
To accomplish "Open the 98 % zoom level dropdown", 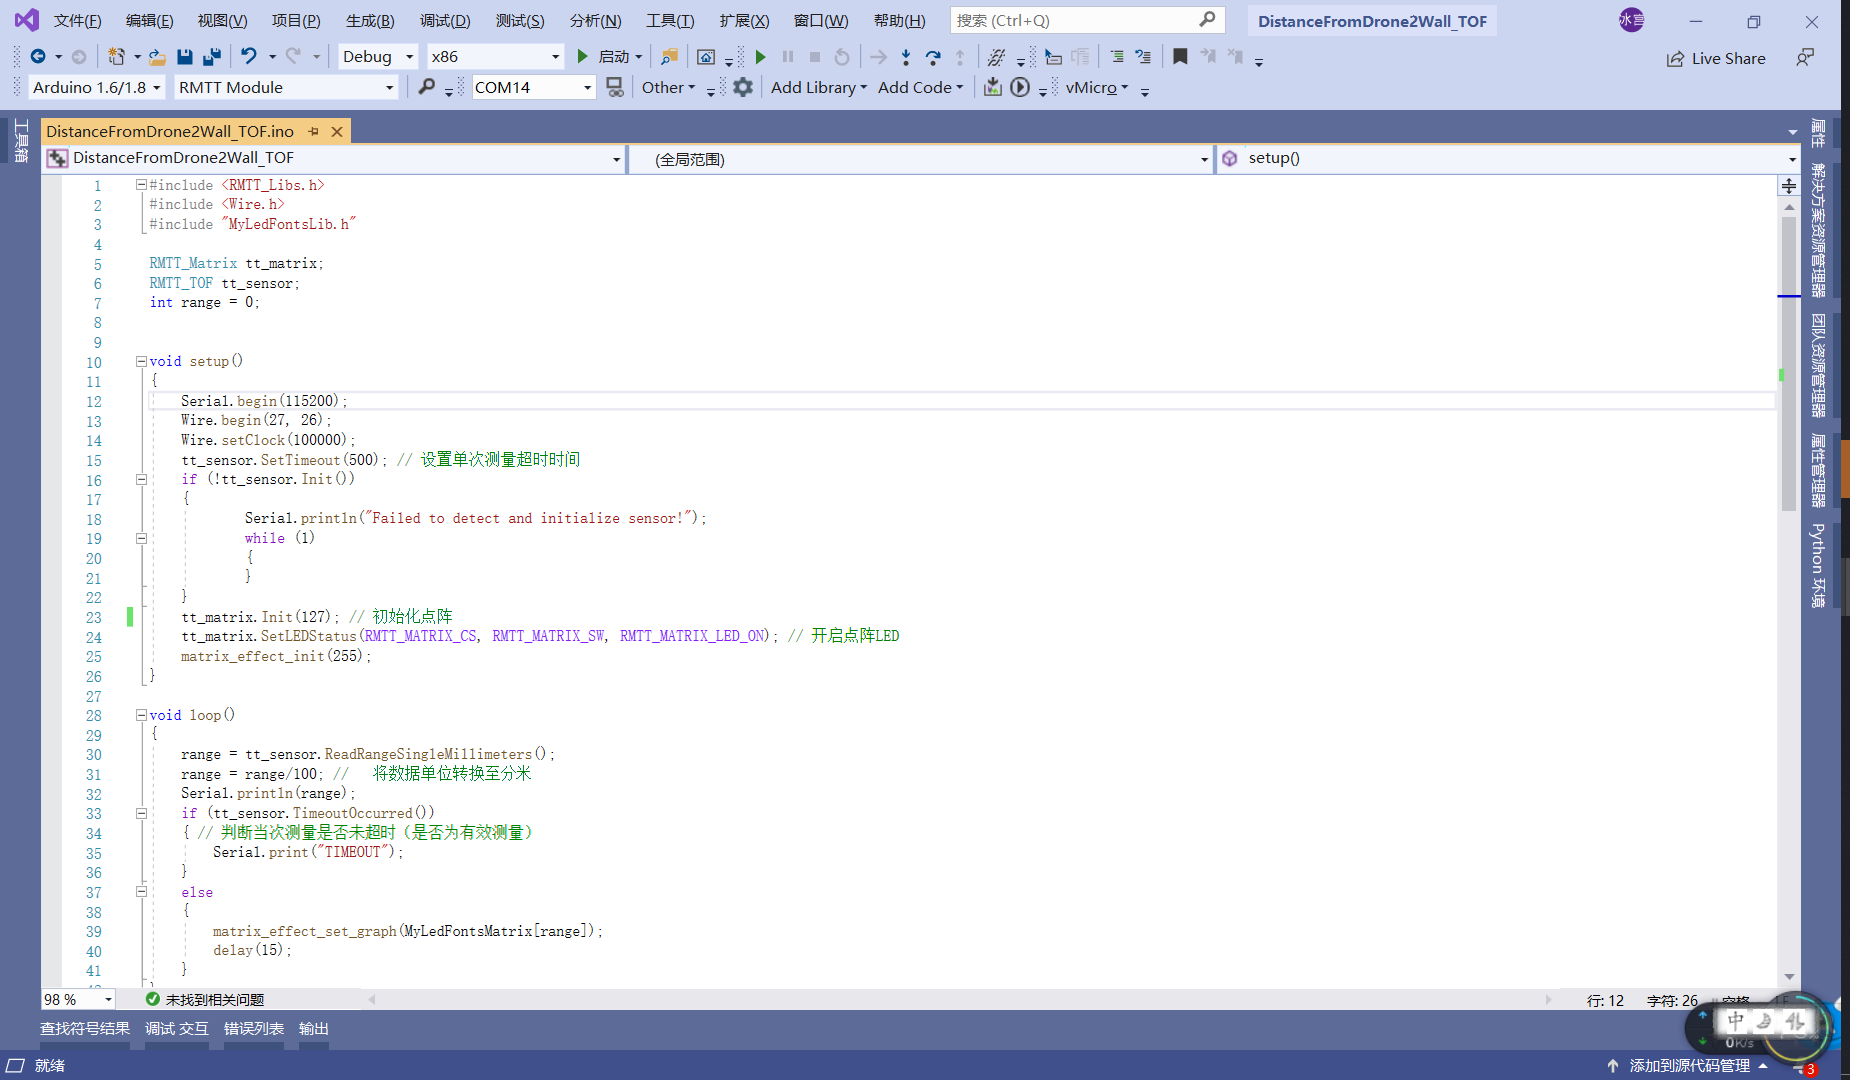I will [78, 999].
